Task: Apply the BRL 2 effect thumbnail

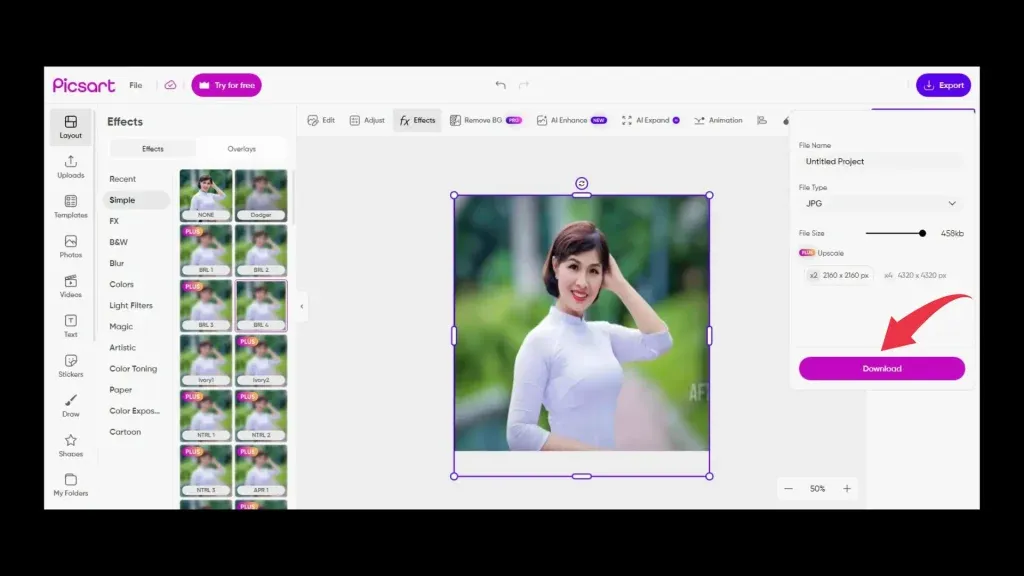Action: pos(261,250)
